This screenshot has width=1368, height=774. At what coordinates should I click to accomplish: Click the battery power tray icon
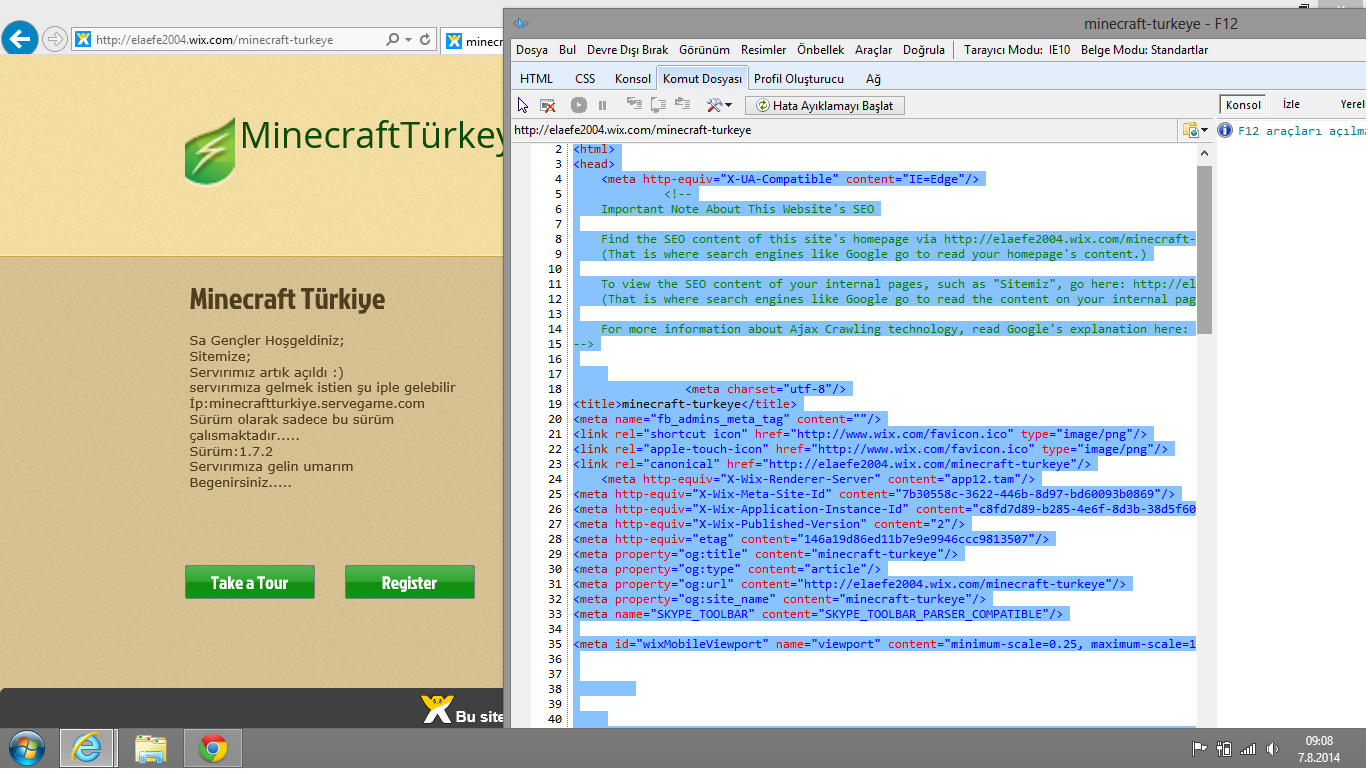pyautogui.click(x=1224, y=748)
